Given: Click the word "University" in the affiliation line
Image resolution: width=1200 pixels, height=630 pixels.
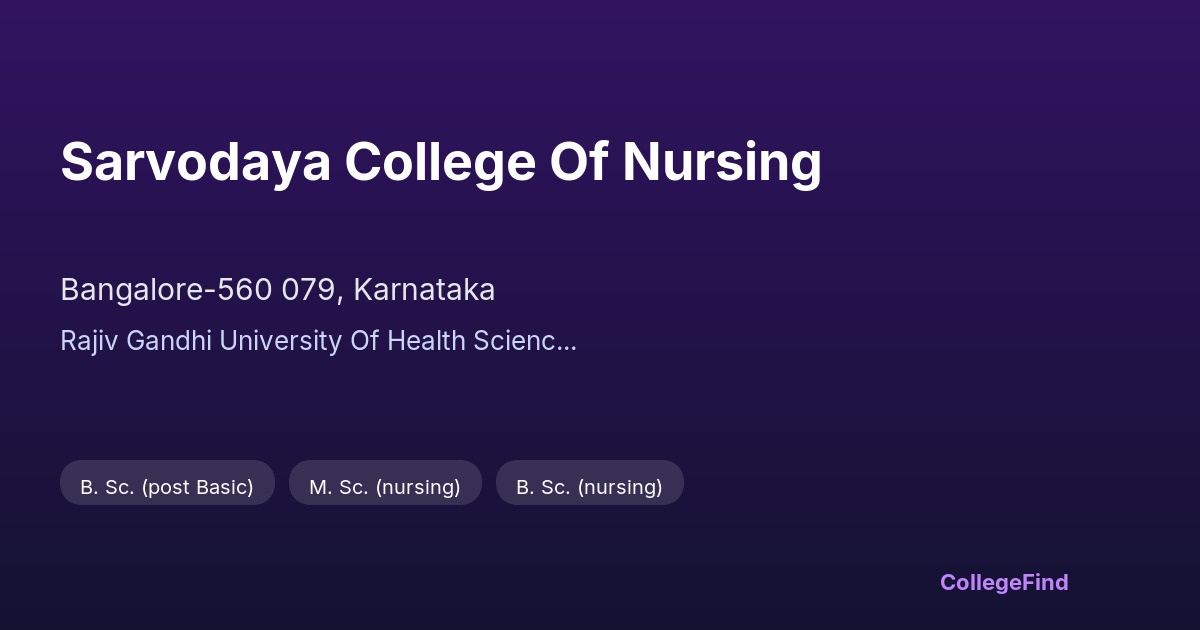Looking at the screenshot, I should 280,341.
